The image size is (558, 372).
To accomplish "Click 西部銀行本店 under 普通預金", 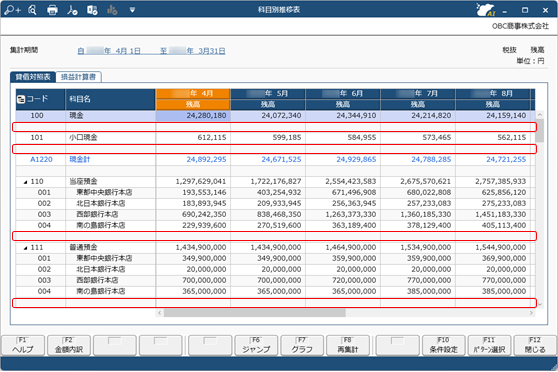I will 97,281.
